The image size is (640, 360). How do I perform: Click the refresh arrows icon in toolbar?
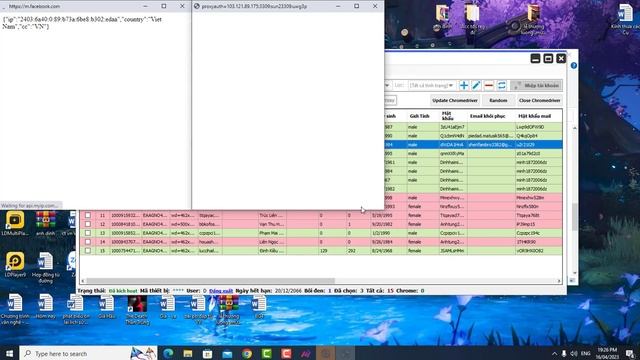pyautogui.click(x=502, y=85)
